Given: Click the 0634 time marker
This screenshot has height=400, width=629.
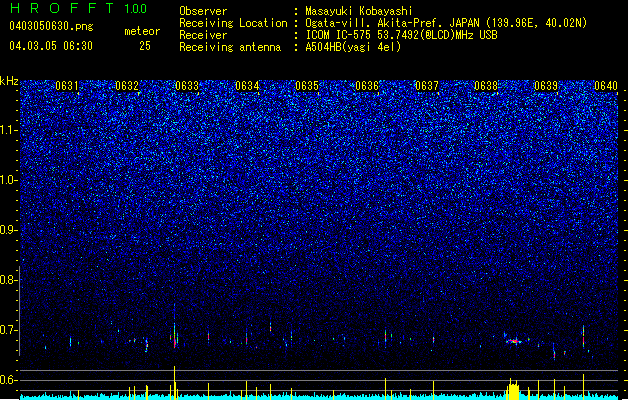Looking at the screenshot, I should click(x=247, y=86).
